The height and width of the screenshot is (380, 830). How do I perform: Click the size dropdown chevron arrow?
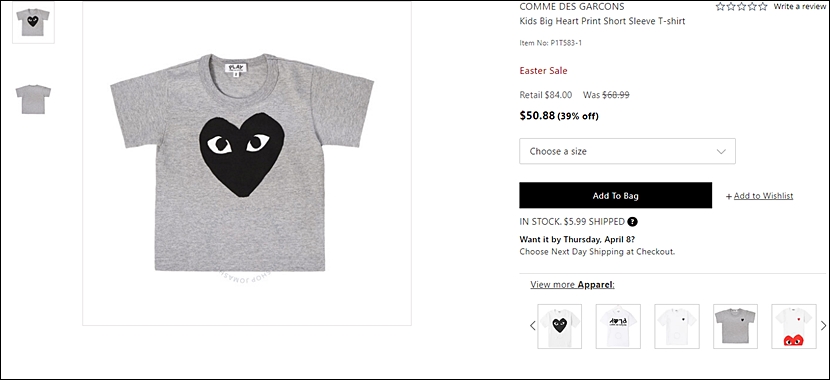pyautogui.click(x=721, y=151)
